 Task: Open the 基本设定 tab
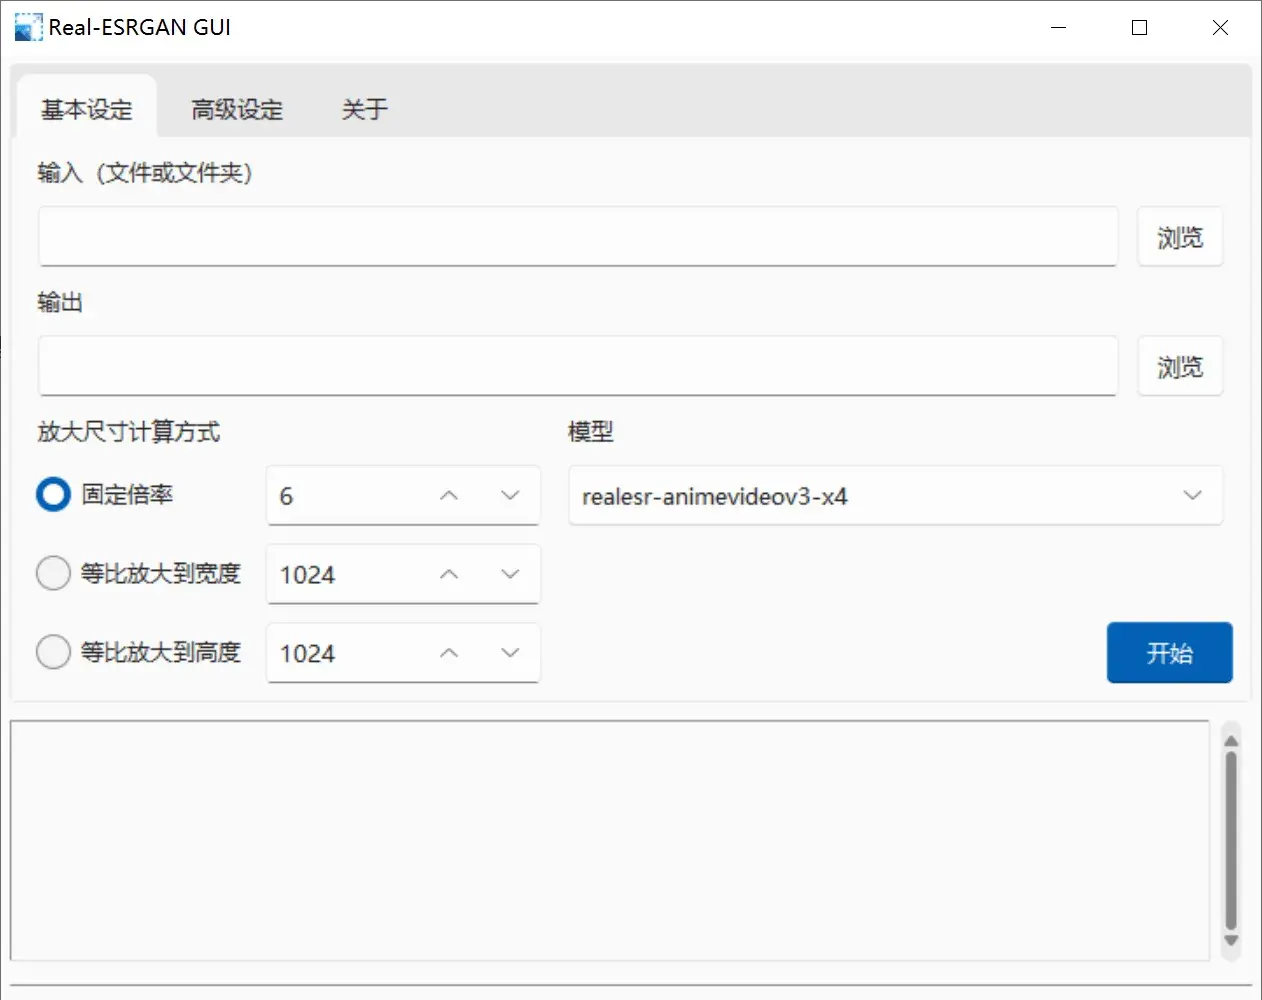87,108
